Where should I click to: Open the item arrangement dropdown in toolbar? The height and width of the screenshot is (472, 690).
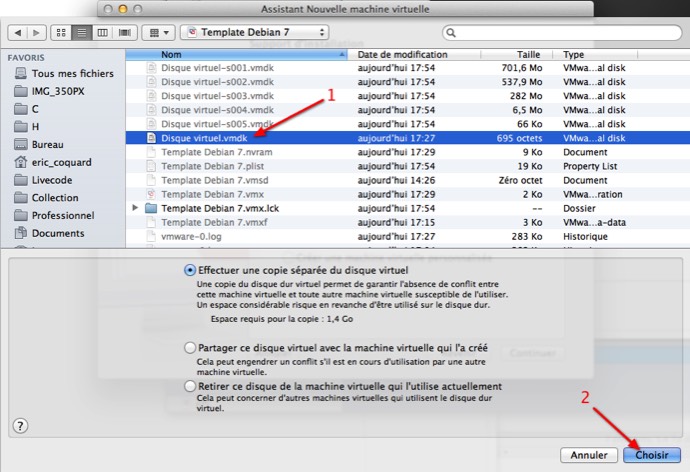(159, 33)
